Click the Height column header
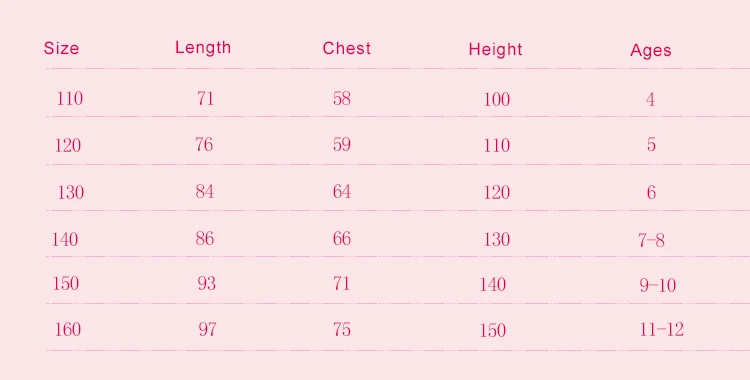 coord(495,49)
